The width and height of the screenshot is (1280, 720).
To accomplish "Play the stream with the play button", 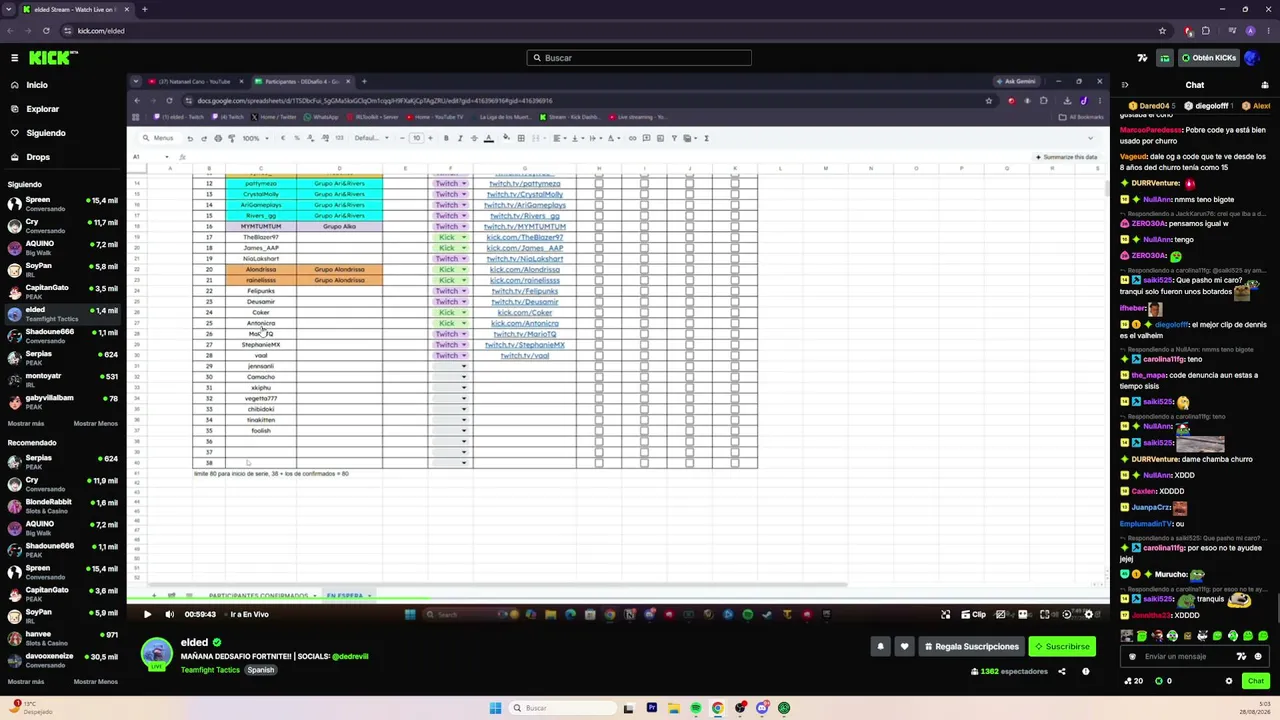I will point(147,614).
